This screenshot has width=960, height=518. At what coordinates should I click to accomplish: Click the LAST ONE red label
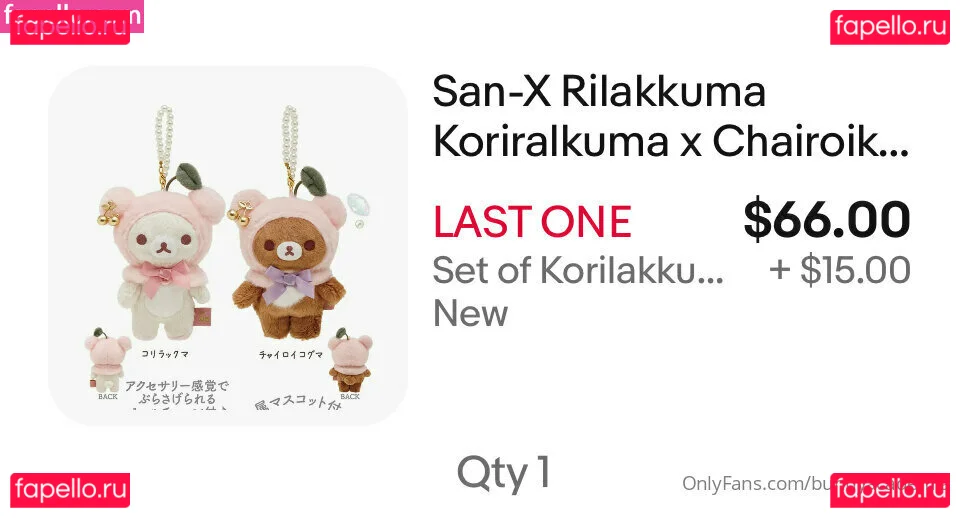tap(532, 222)
